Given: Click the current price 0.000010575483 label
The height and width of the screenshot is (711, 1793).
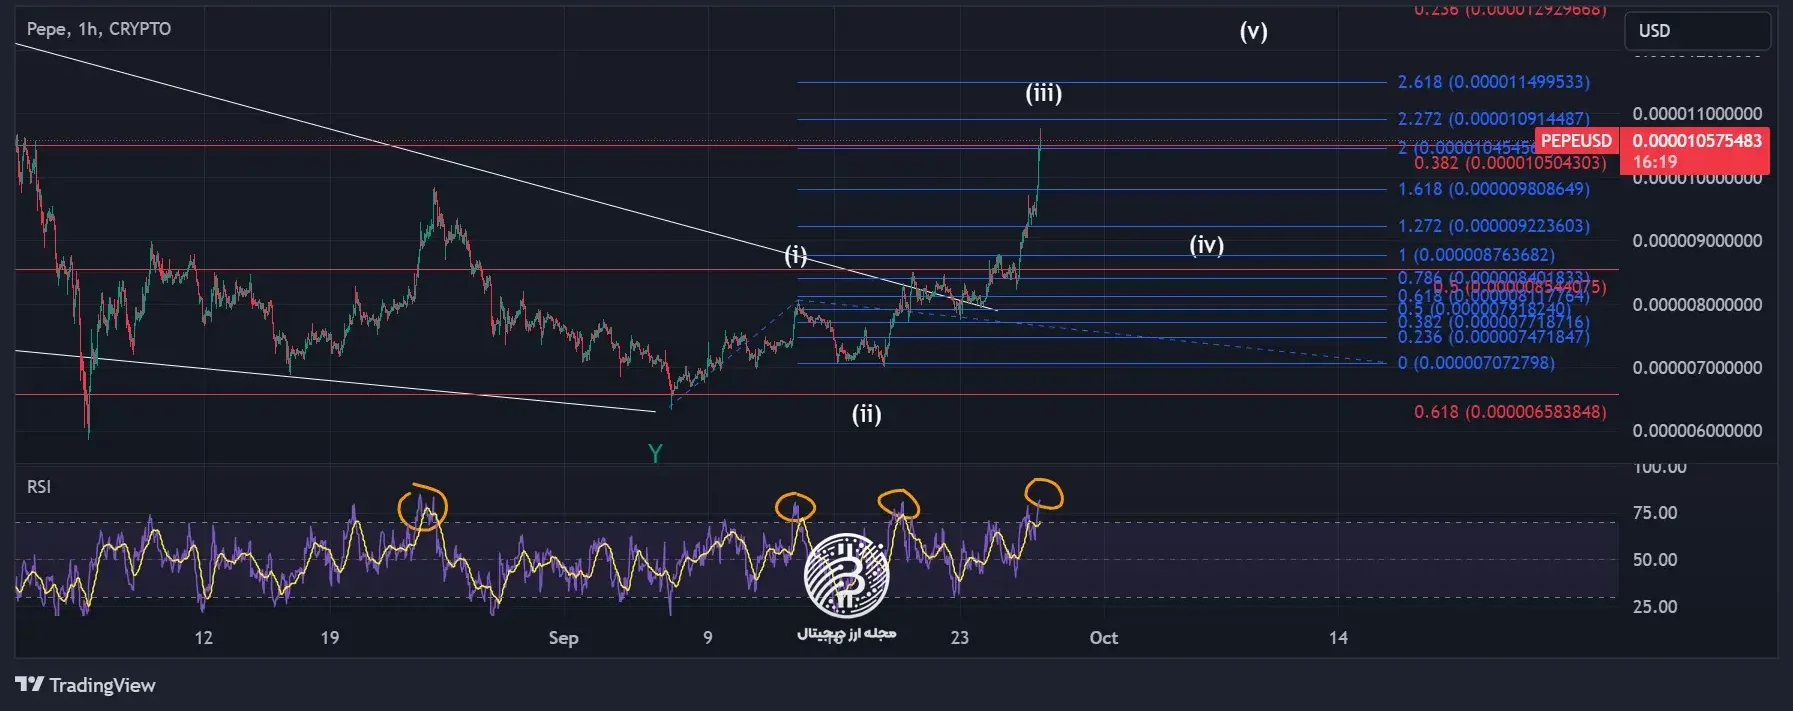Looking at the screenshot, I should (1696, 141).
